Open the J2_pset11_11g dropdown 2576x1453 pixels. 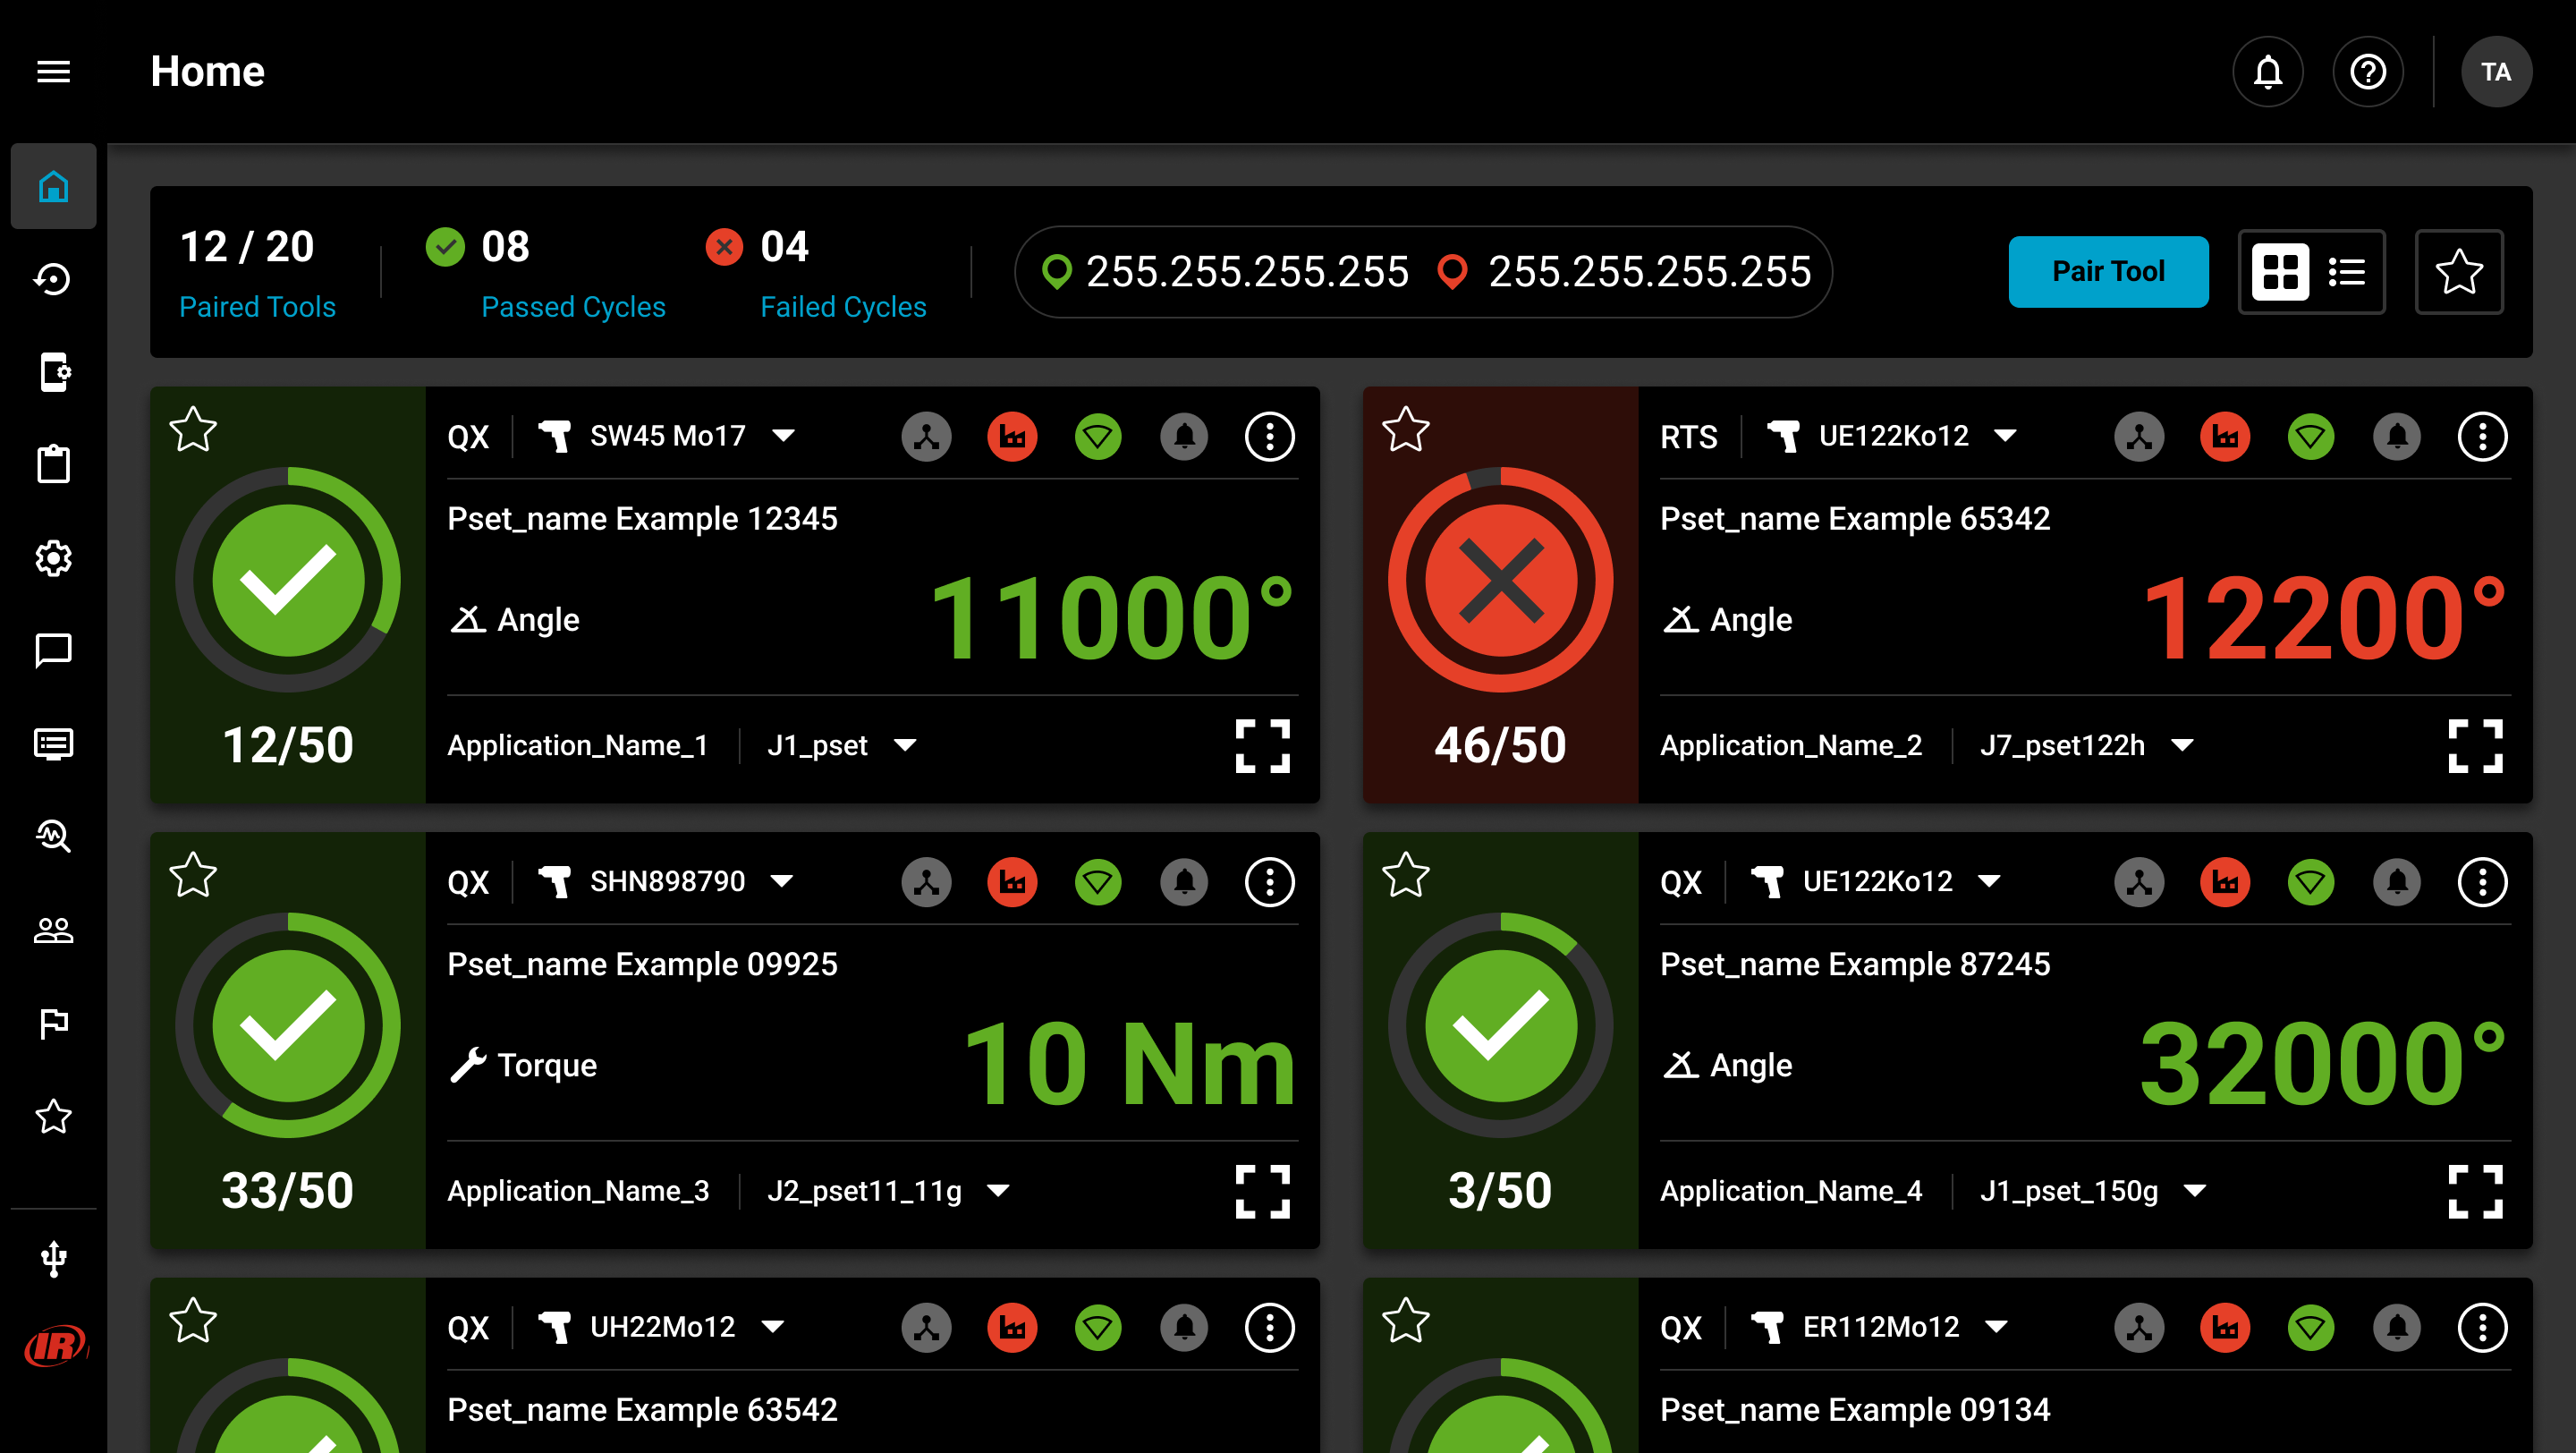pyautogui.click(x=997, y=1191)
